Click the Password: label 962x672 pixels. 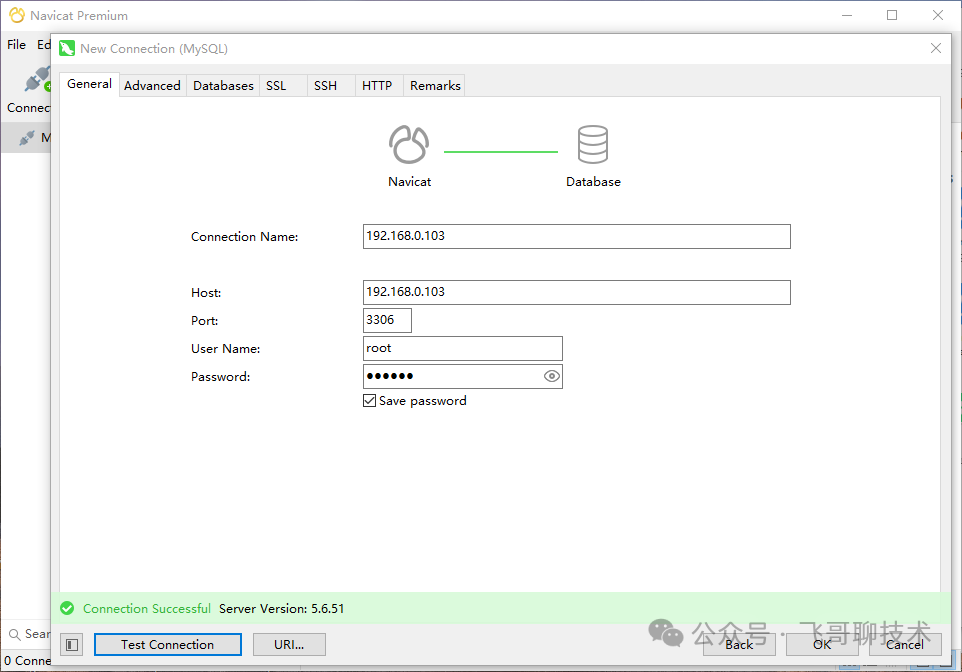coord(220,377)
